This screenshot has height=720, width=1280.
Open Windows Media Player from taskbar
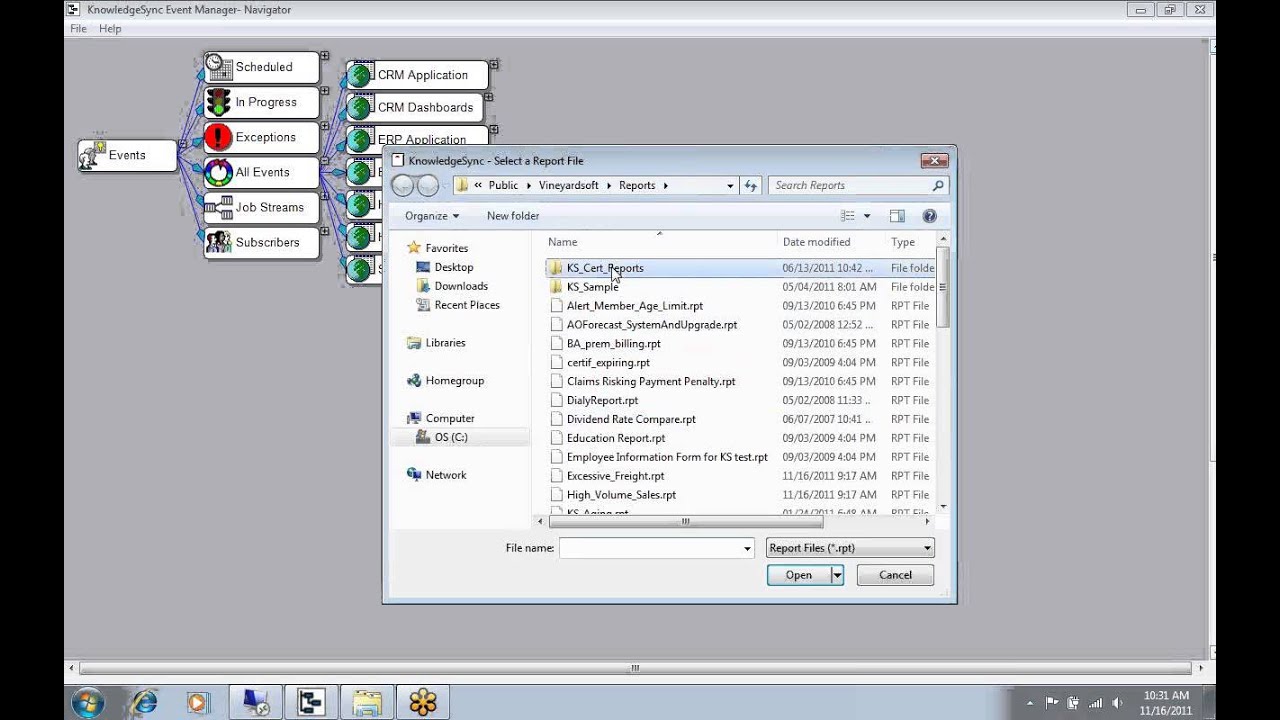tap(197, 703)
